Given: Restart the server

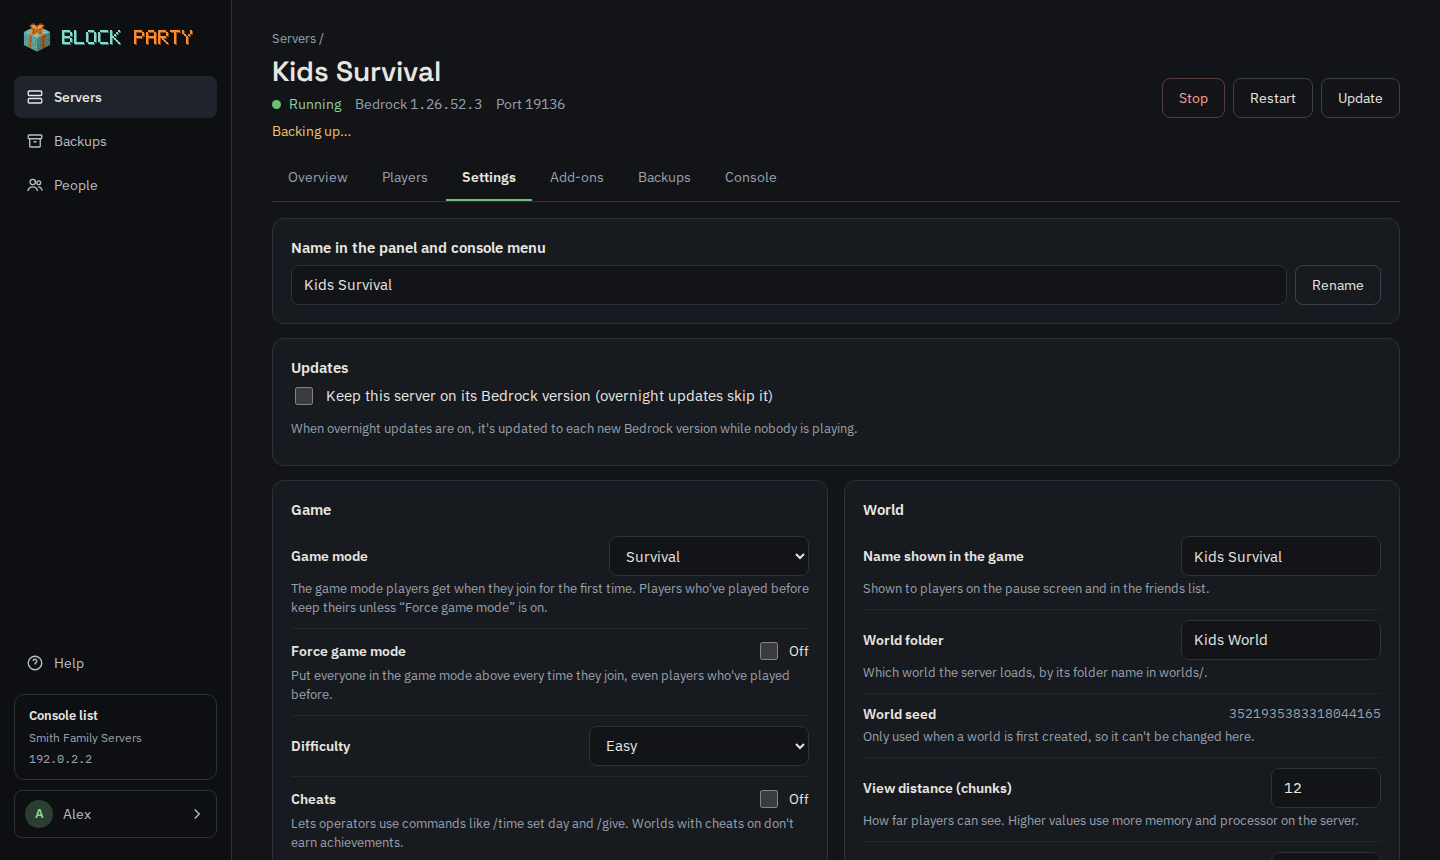Looking at the screenshot, I should pyautogui.click(x=1273, y=98).
